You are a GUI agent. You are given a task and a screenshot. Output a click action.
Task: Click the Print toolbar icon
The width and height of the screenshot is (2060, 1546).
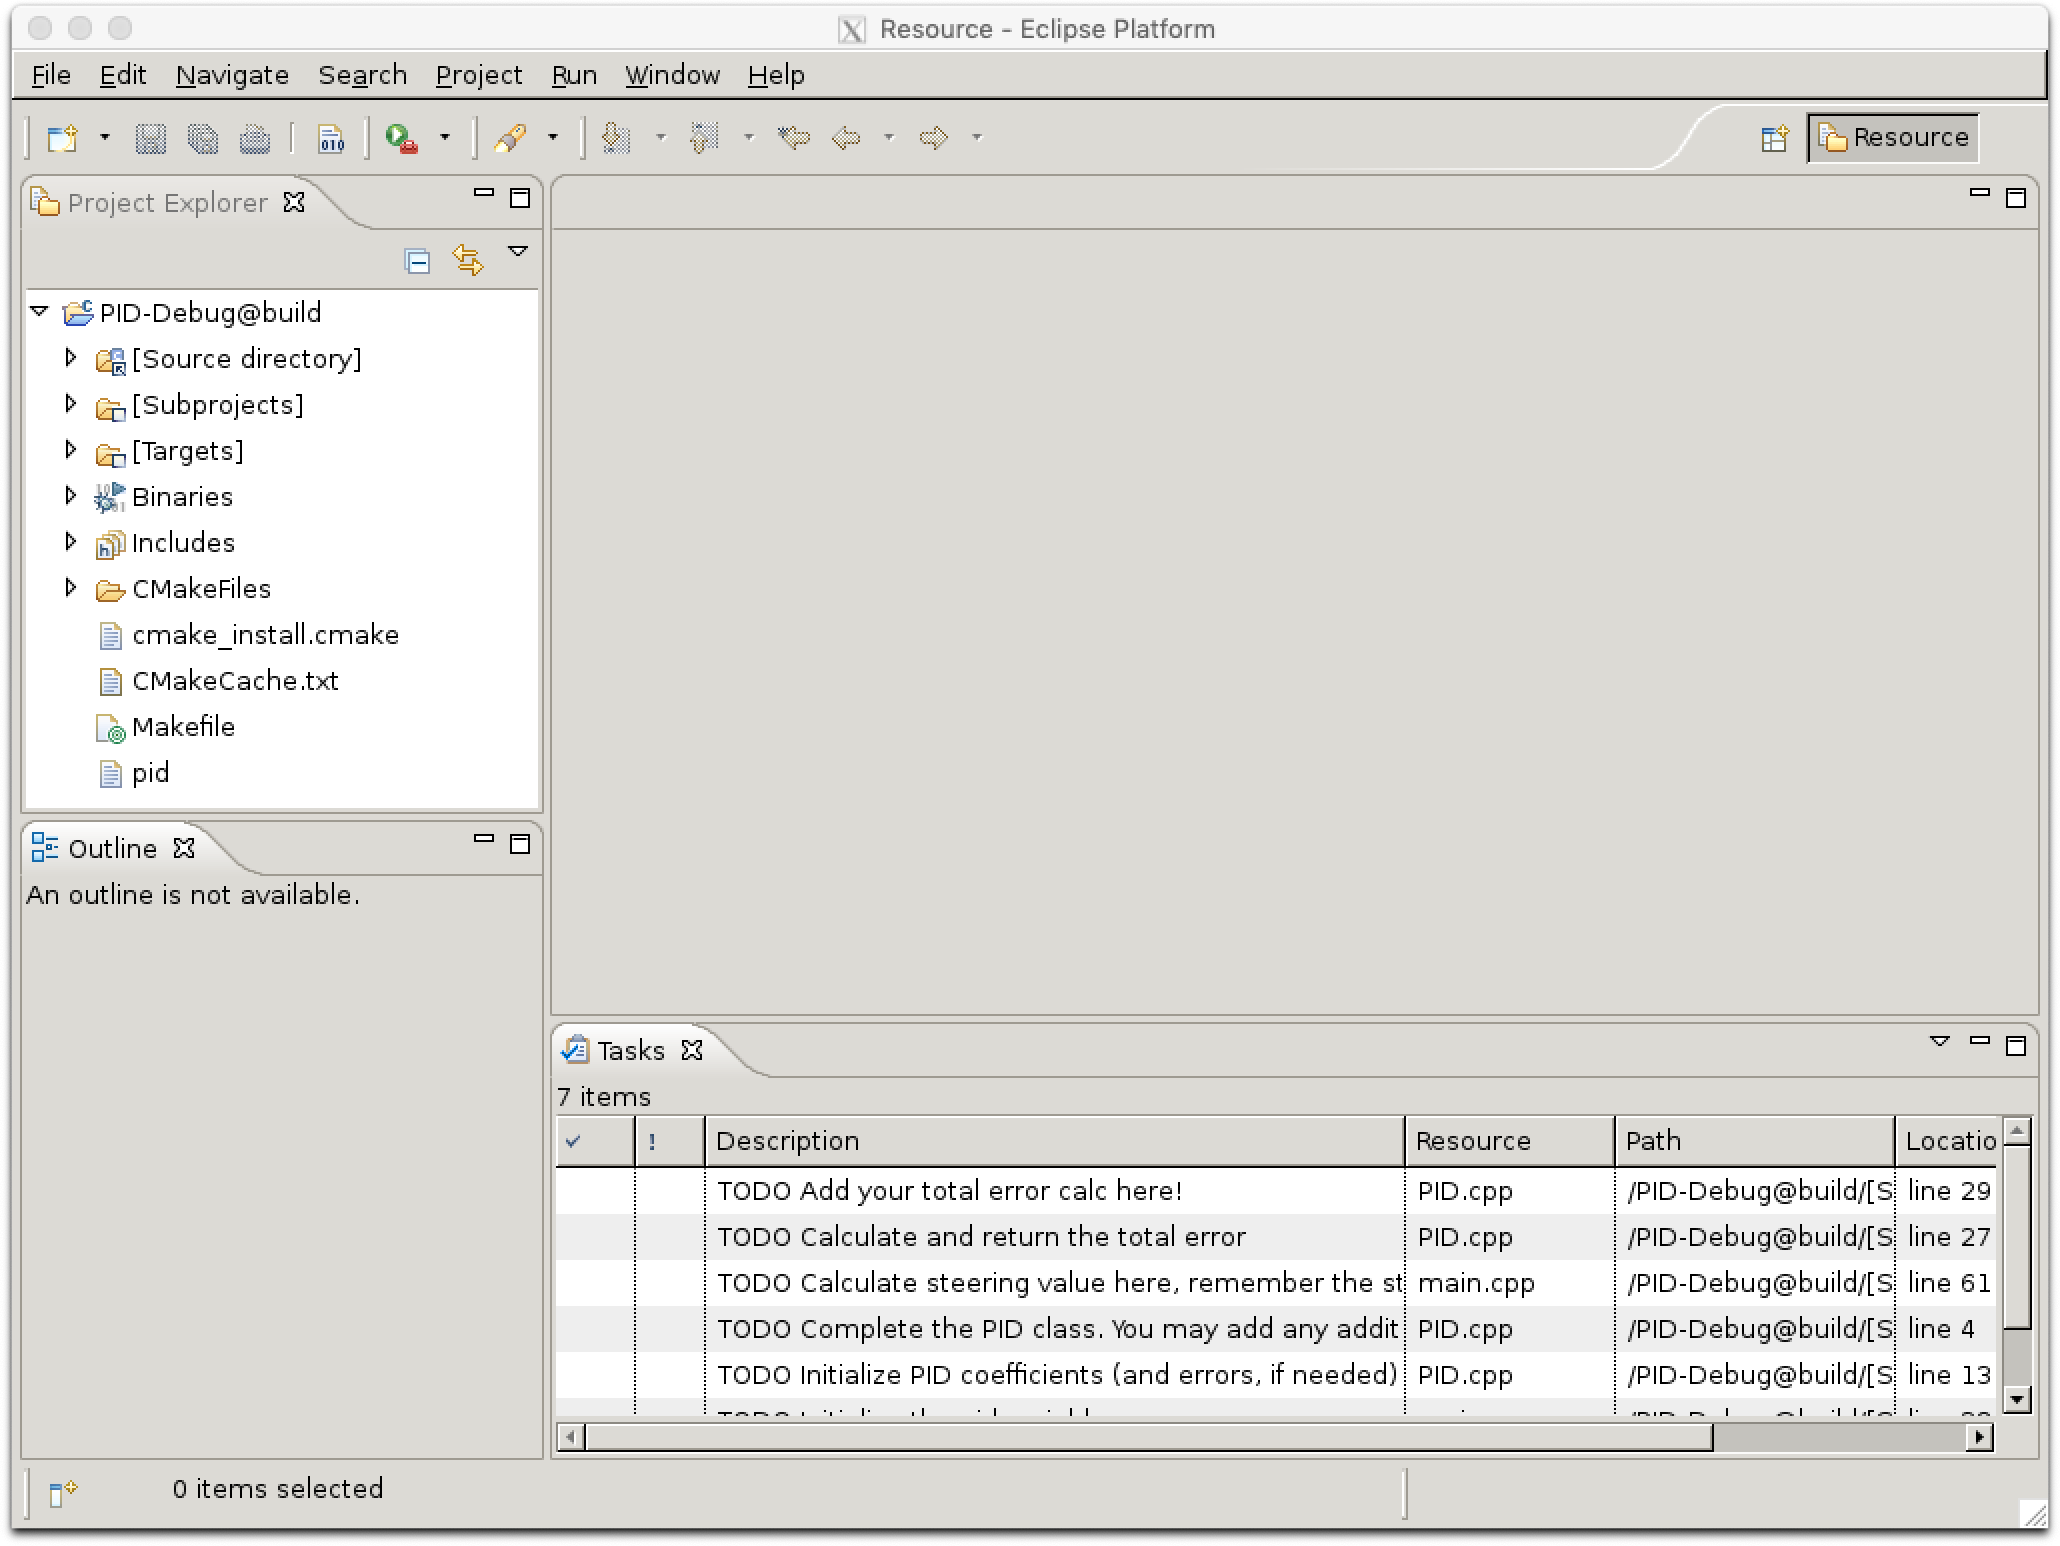pyautogui.click(x=254, y=138)
